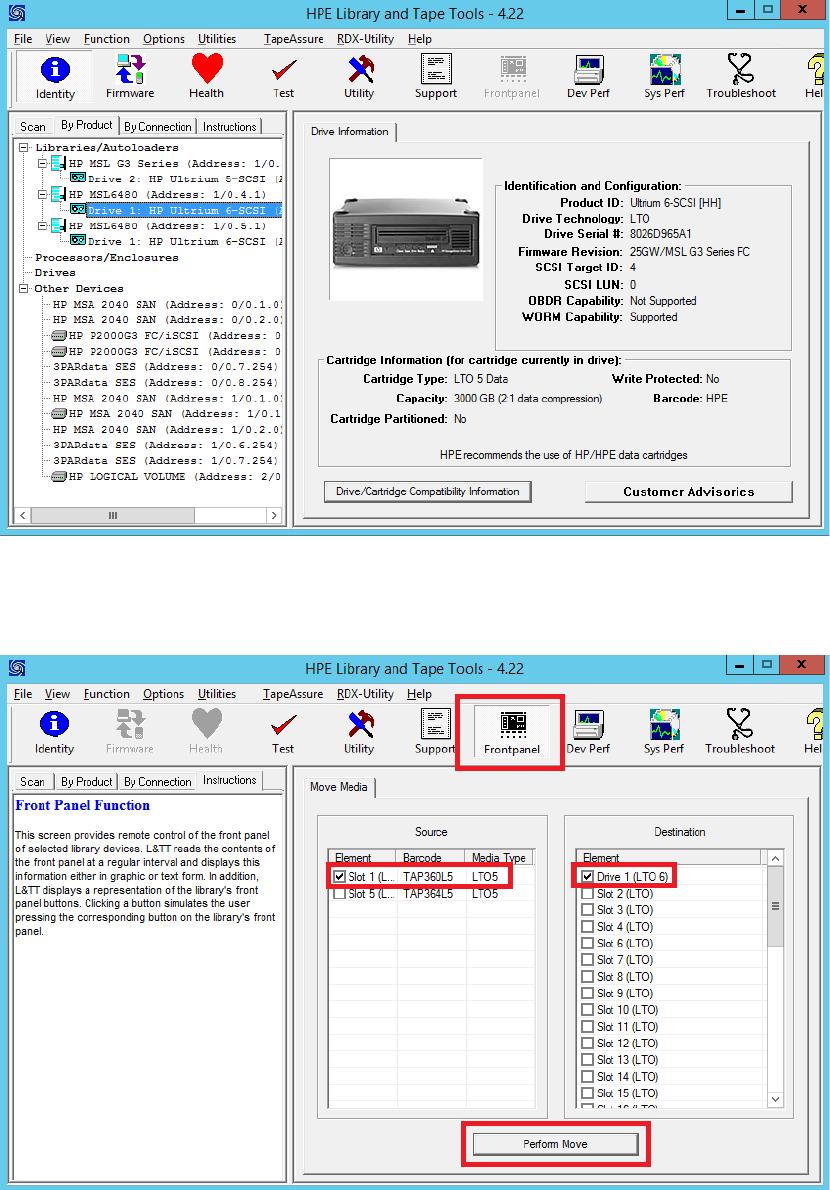Image resolution: width=830 pixels, height=1190 pixels.
Task: Open RDX-Utility menu in bottom window
Action: pos(365,694)
